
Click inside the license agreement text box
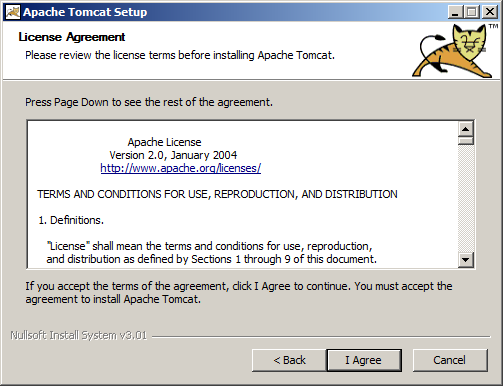tap(243, 194)
